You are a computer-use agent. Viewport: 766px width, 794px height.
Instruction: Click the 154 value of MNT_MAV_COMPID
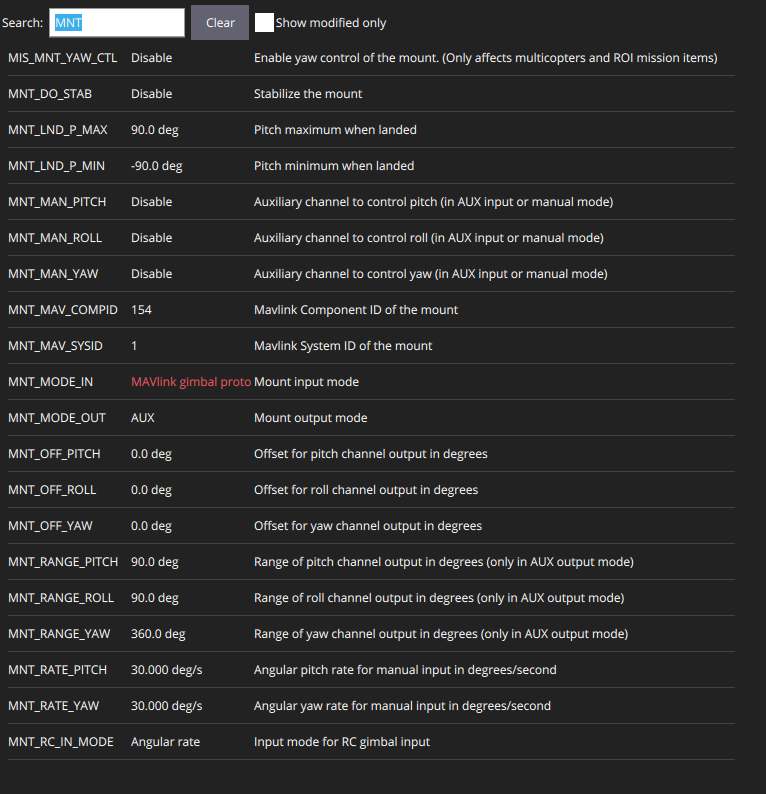(141, 309)
